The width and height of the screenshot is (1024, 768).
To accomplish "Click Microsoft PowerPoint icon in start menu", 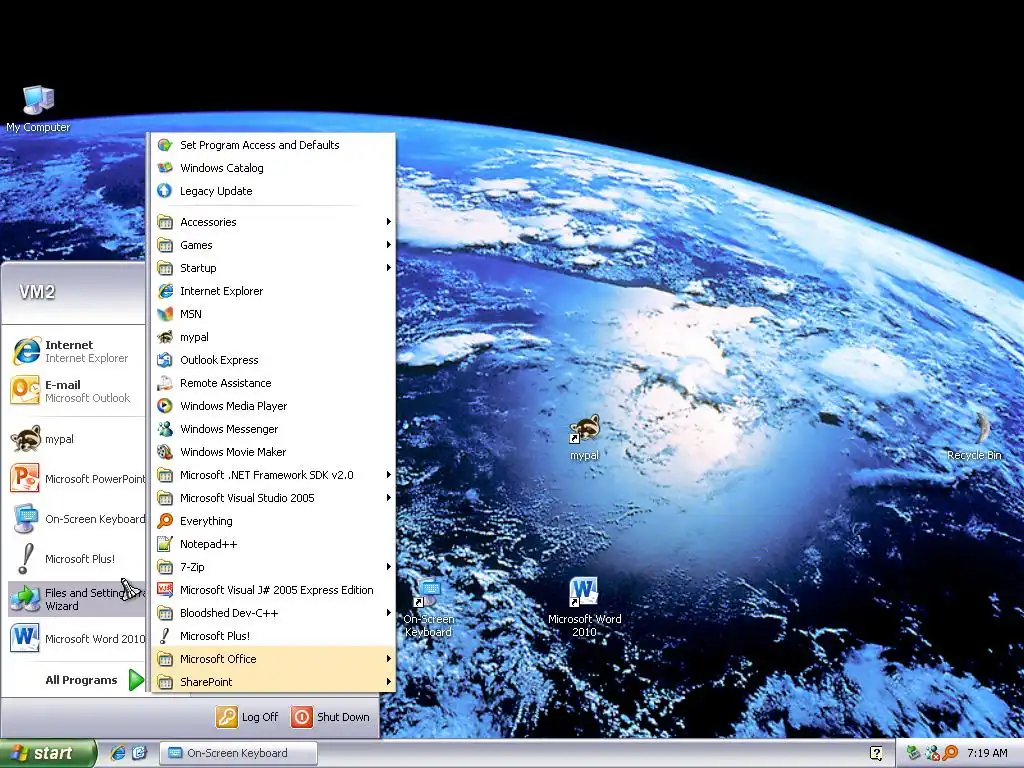I will click(x=25, y=479).
